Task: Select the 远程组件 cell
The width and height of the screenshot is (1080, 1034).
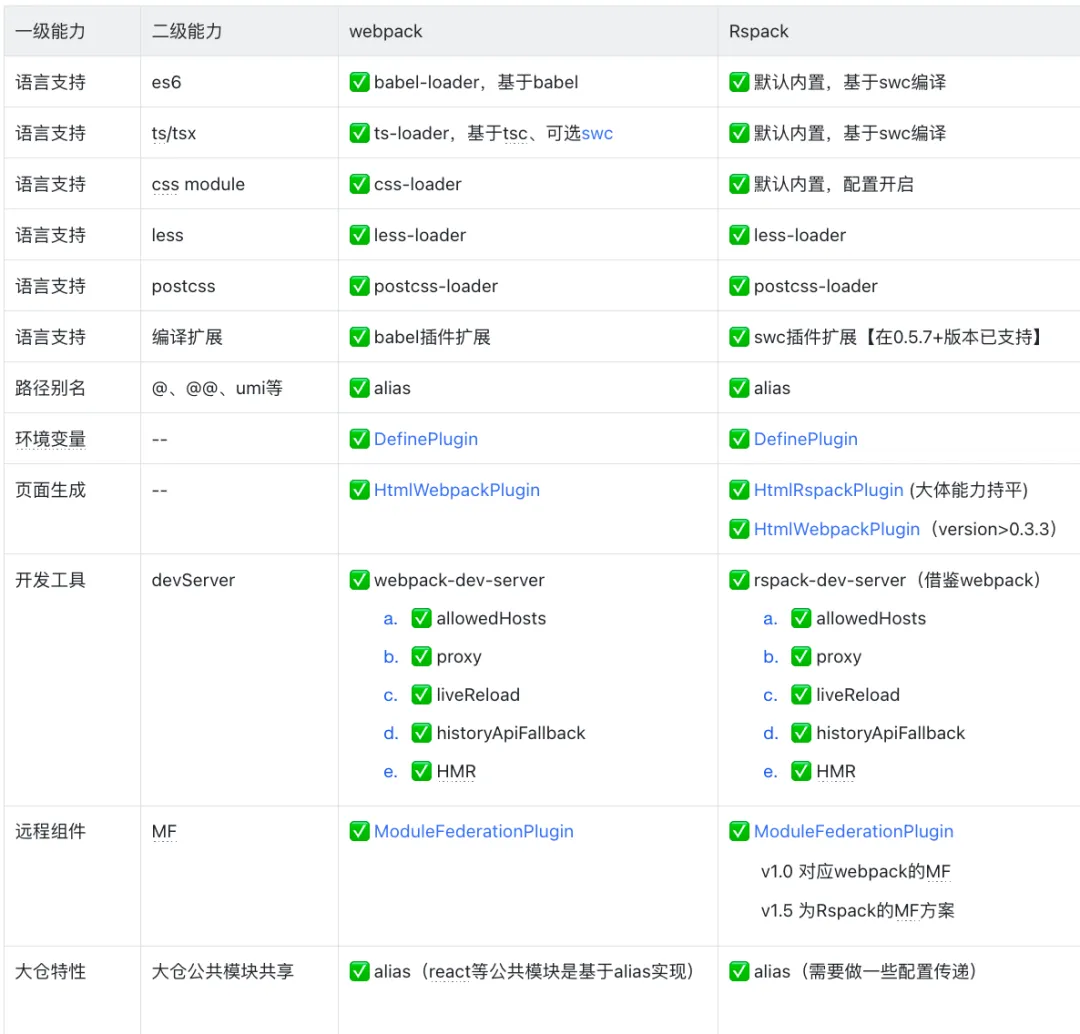Action: point(72,876)
